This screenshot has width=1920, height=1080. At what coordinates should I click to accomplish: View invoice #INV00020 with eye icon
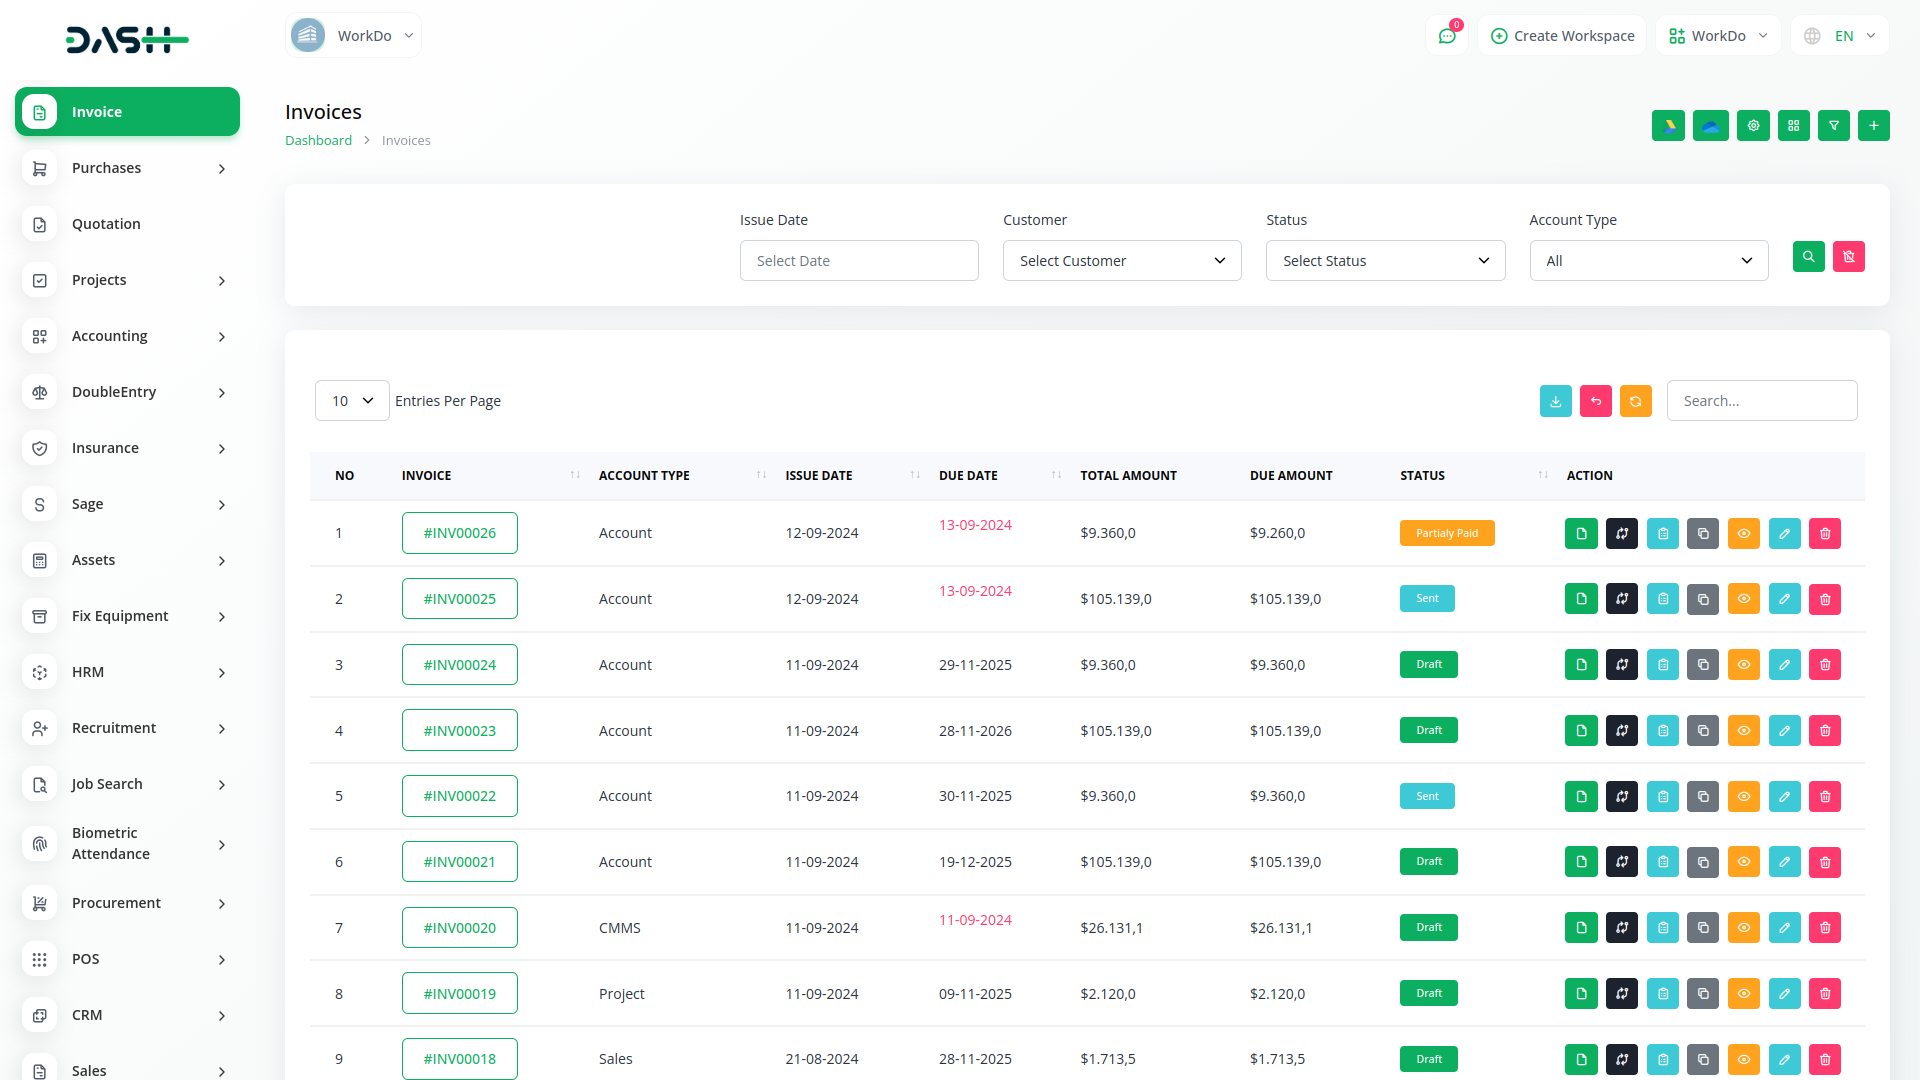[1743, 928]
